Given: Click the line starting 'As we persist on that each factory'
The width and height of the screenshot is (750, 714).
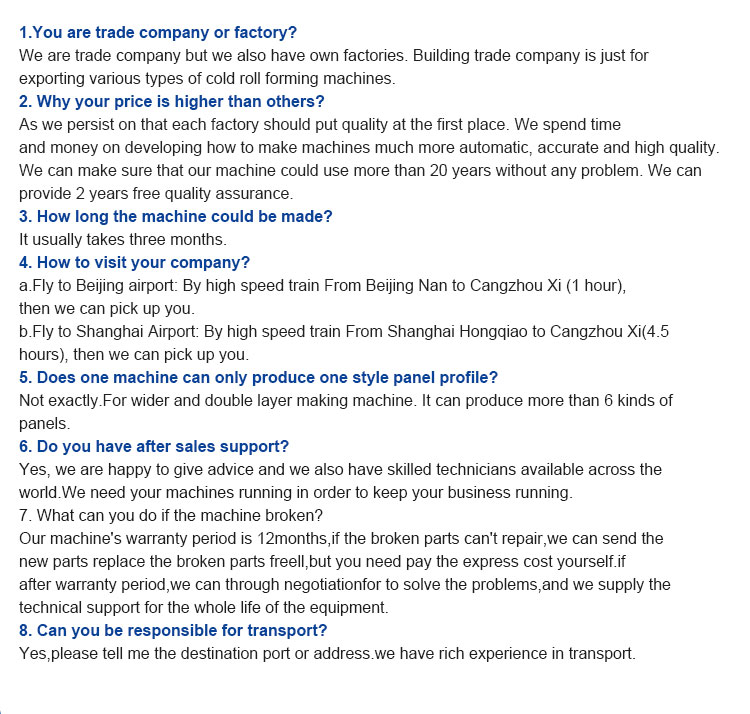Looking at the screenshot, I should pos(320,124).
